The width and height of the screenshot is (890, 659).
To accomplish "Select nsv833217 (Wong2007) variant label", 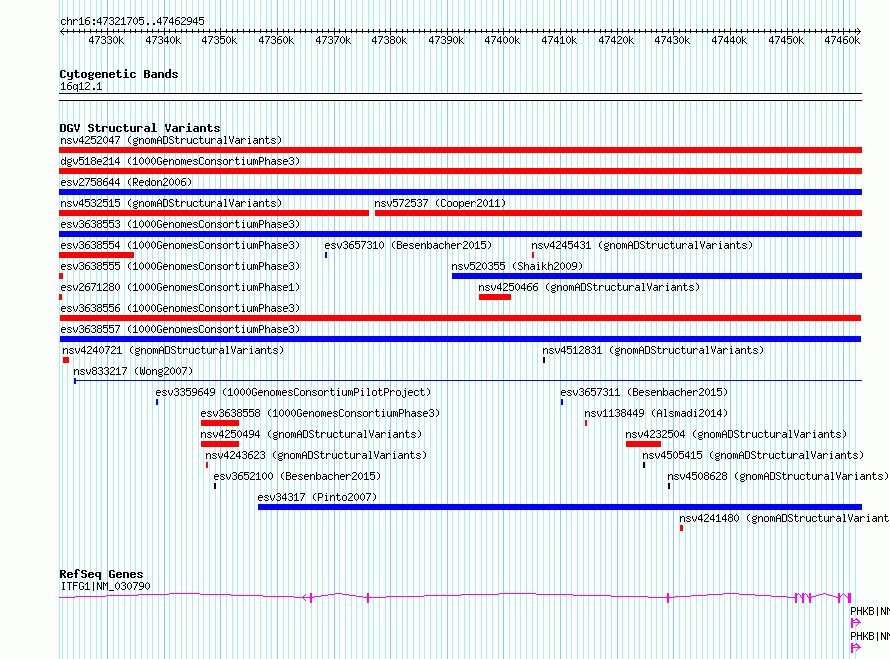I will coord(133,371).
